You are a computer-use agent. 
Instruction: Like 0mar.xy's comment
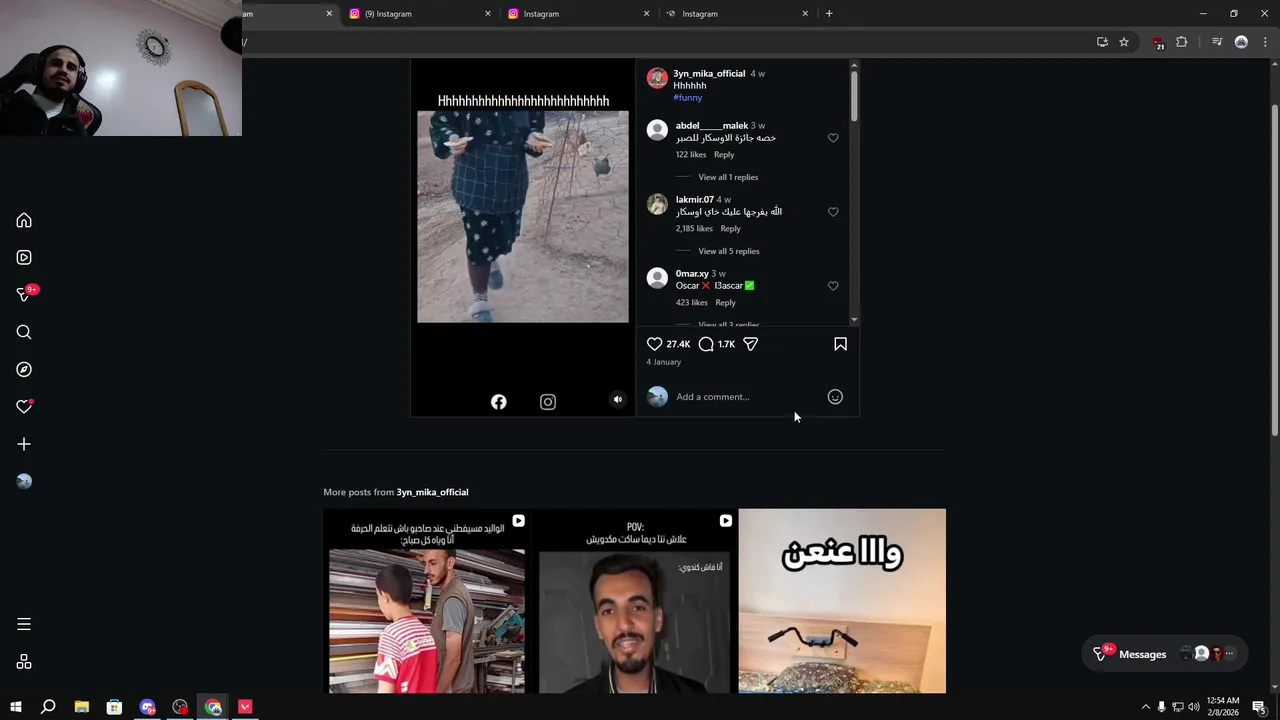(833, 286)
